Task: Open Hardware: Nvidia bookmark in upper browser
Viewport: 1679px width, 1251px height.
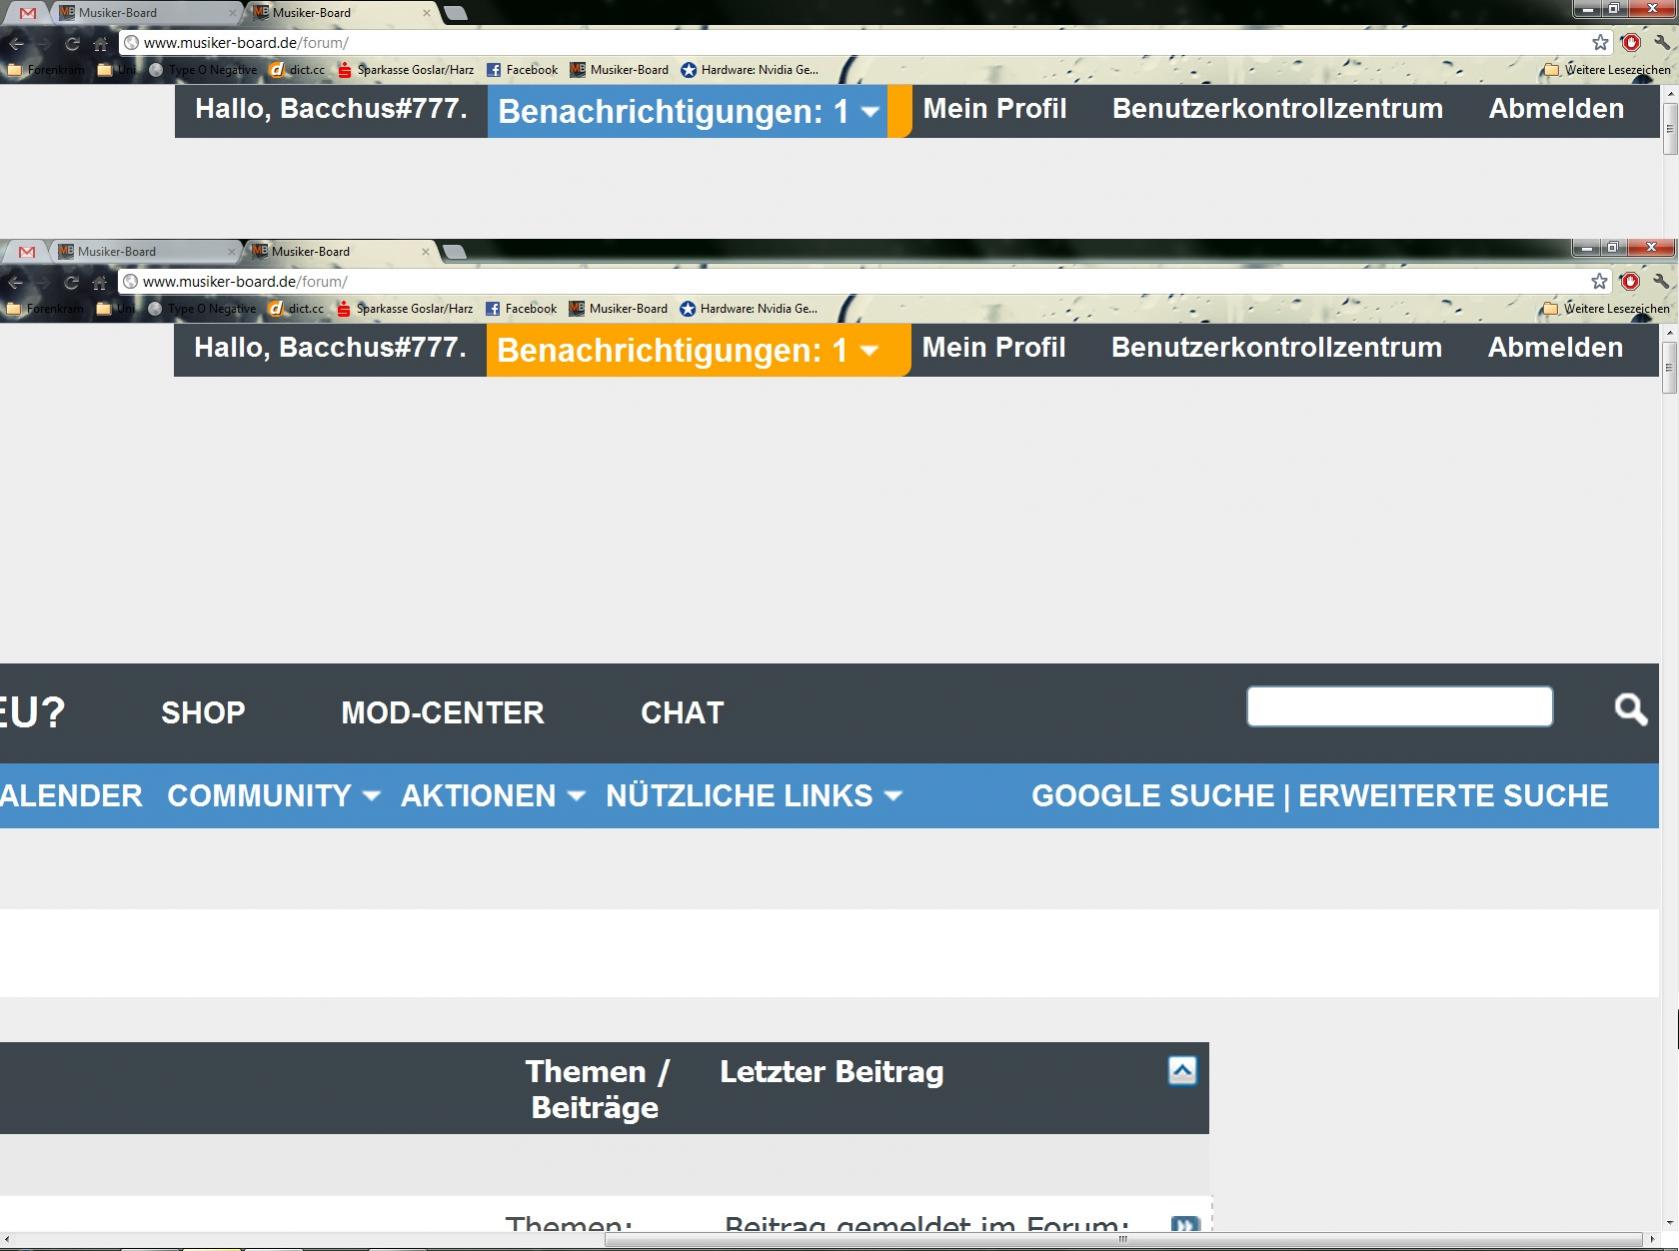Action: pyautogui.click(x=750, y=70)
